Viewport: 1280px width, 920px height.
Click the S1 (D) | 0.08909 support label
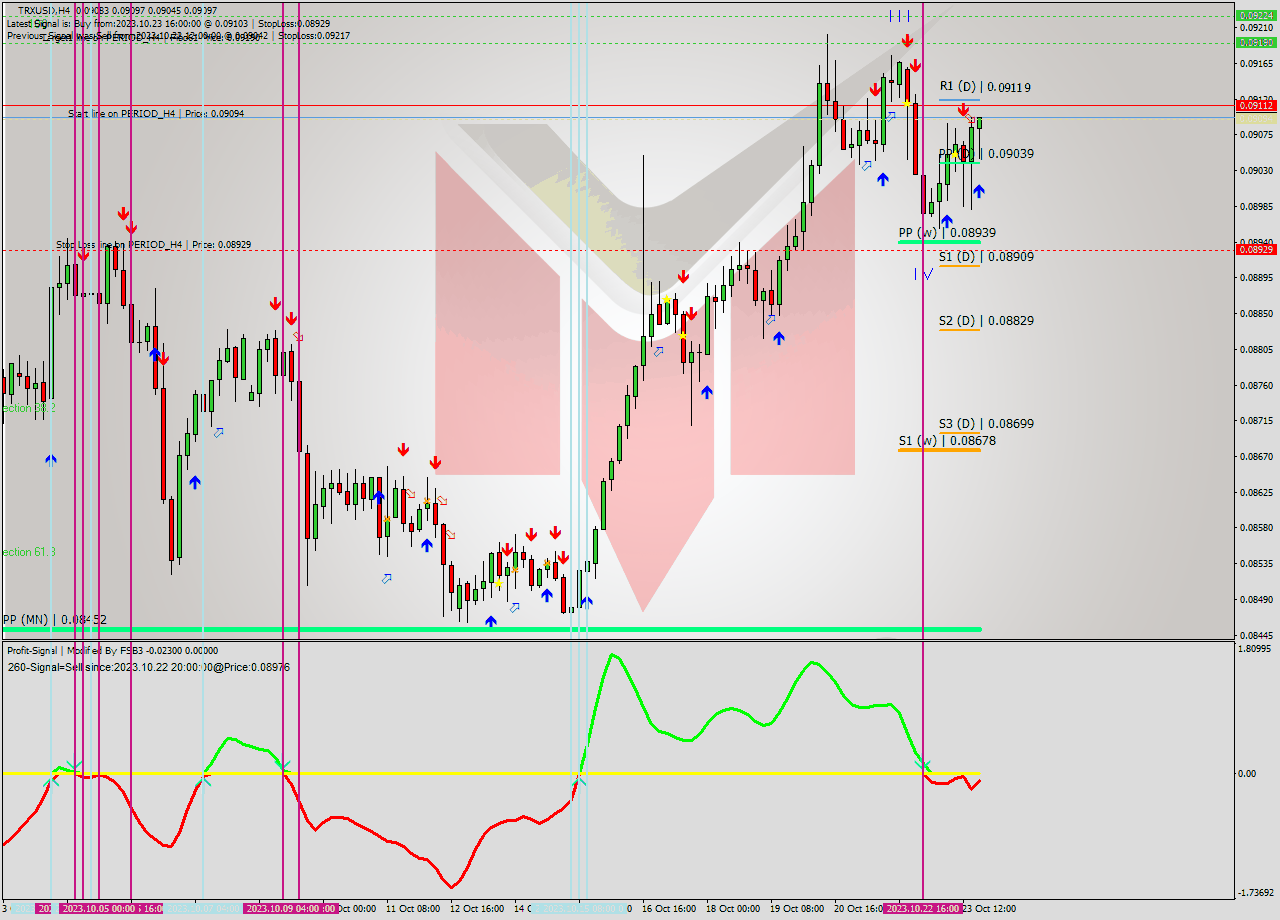click(986, 256)
